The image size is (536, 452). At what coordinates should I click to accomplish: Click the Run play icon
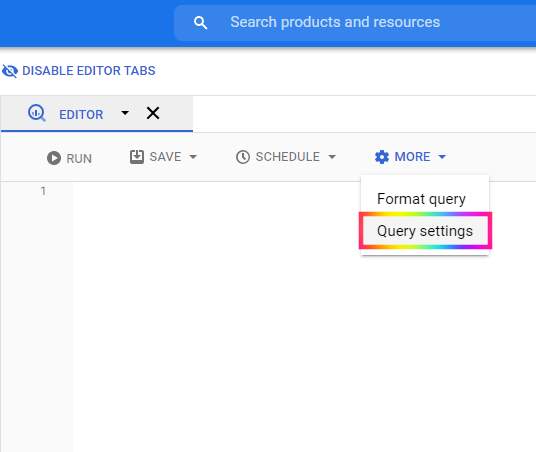(x=54, y=158)
